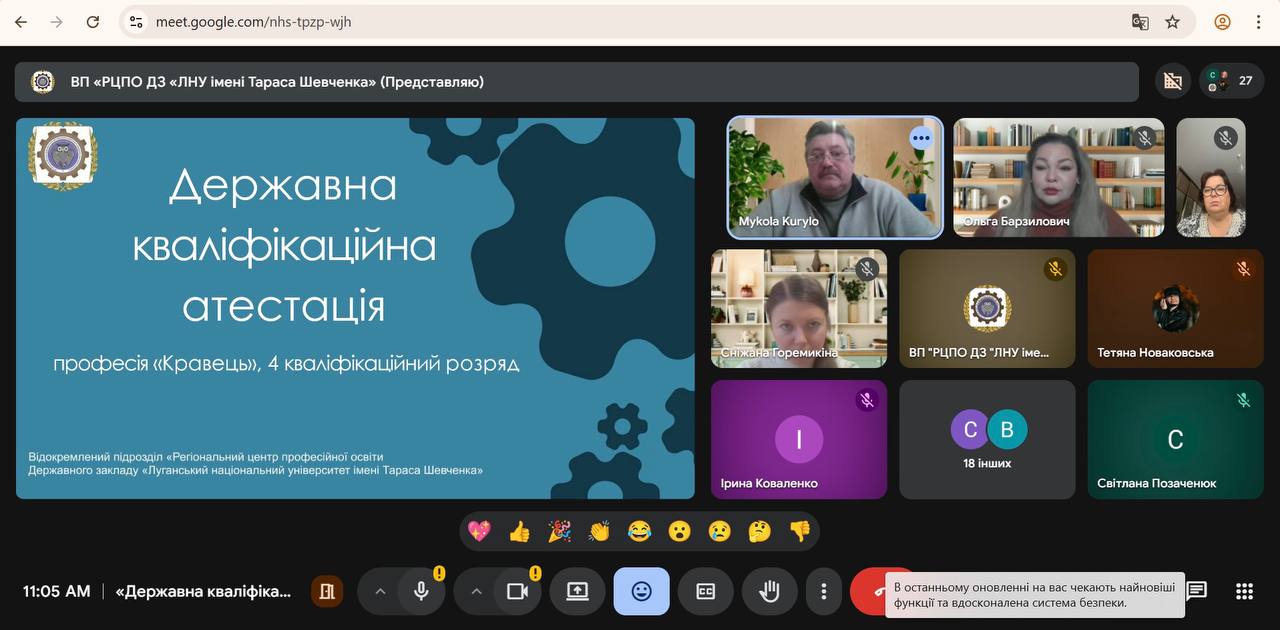
Task: Bookmark this page with star icon
Action: (x=1173, y=22)
